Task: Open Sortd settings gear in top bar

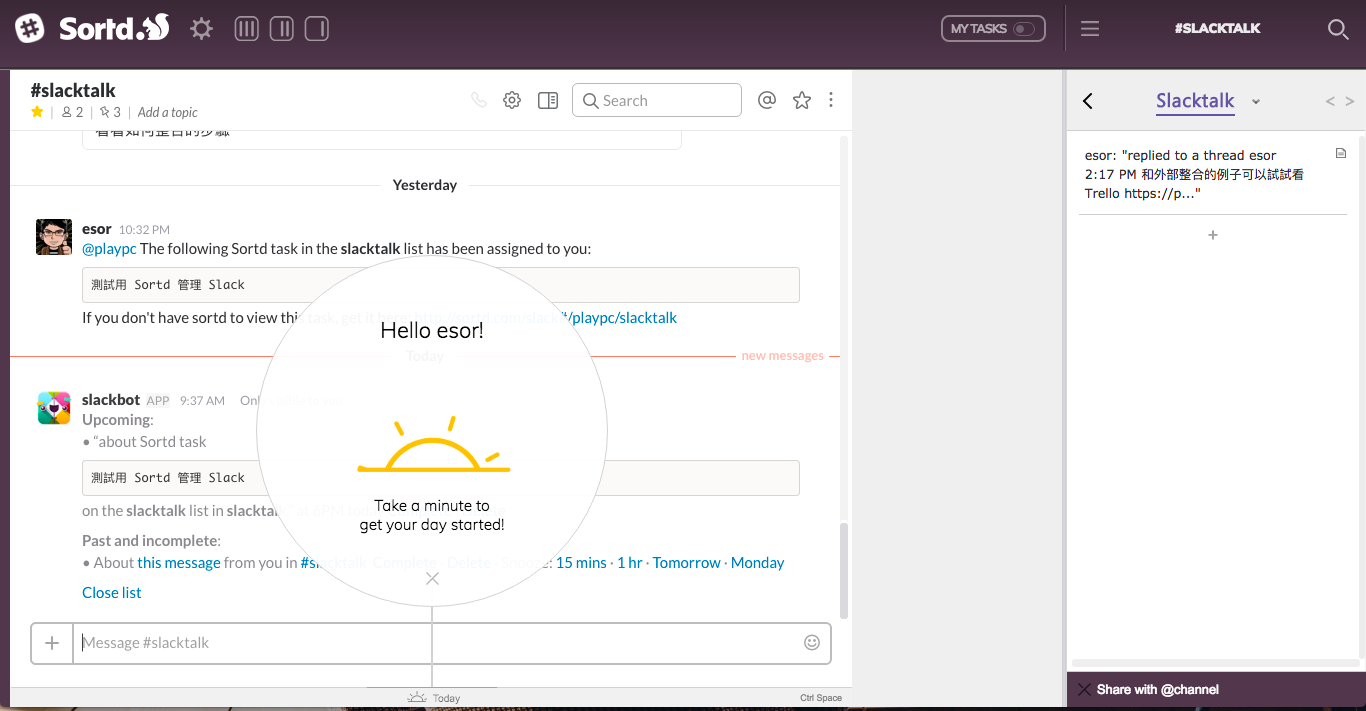Action: (202, 28)
